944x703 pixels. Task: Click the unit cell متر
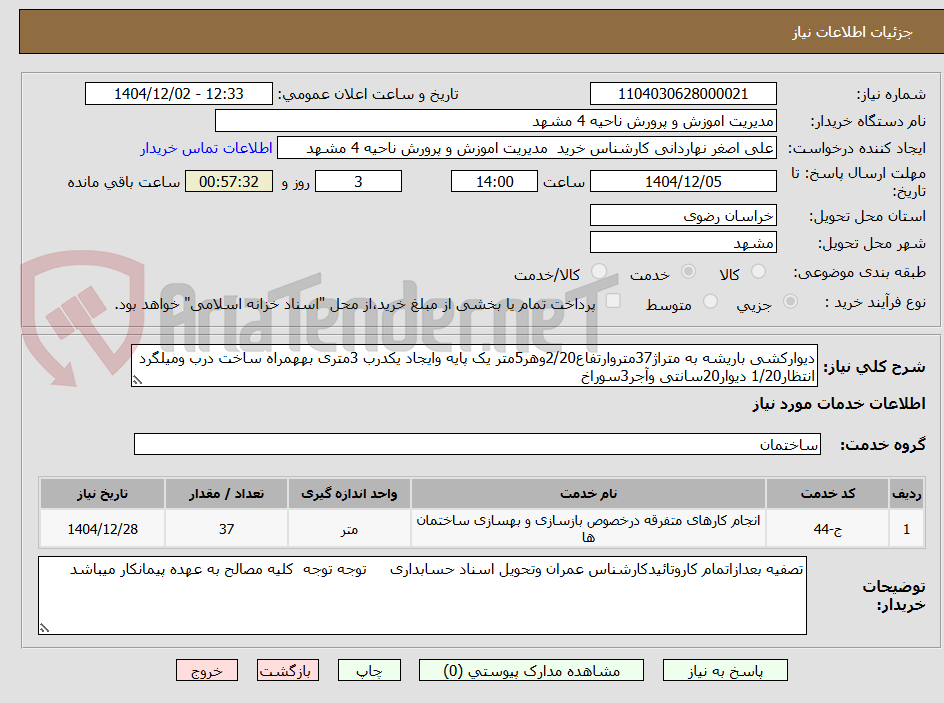349,528
